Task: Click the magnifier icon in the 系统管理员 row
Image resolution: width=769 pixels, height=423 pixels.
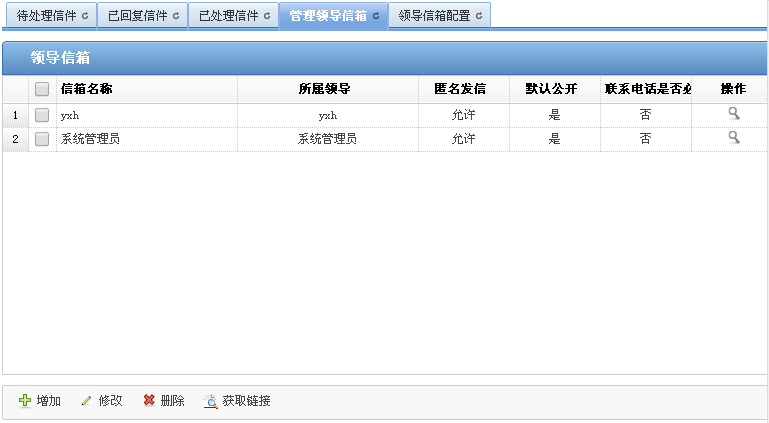Action: pos(733,138)
